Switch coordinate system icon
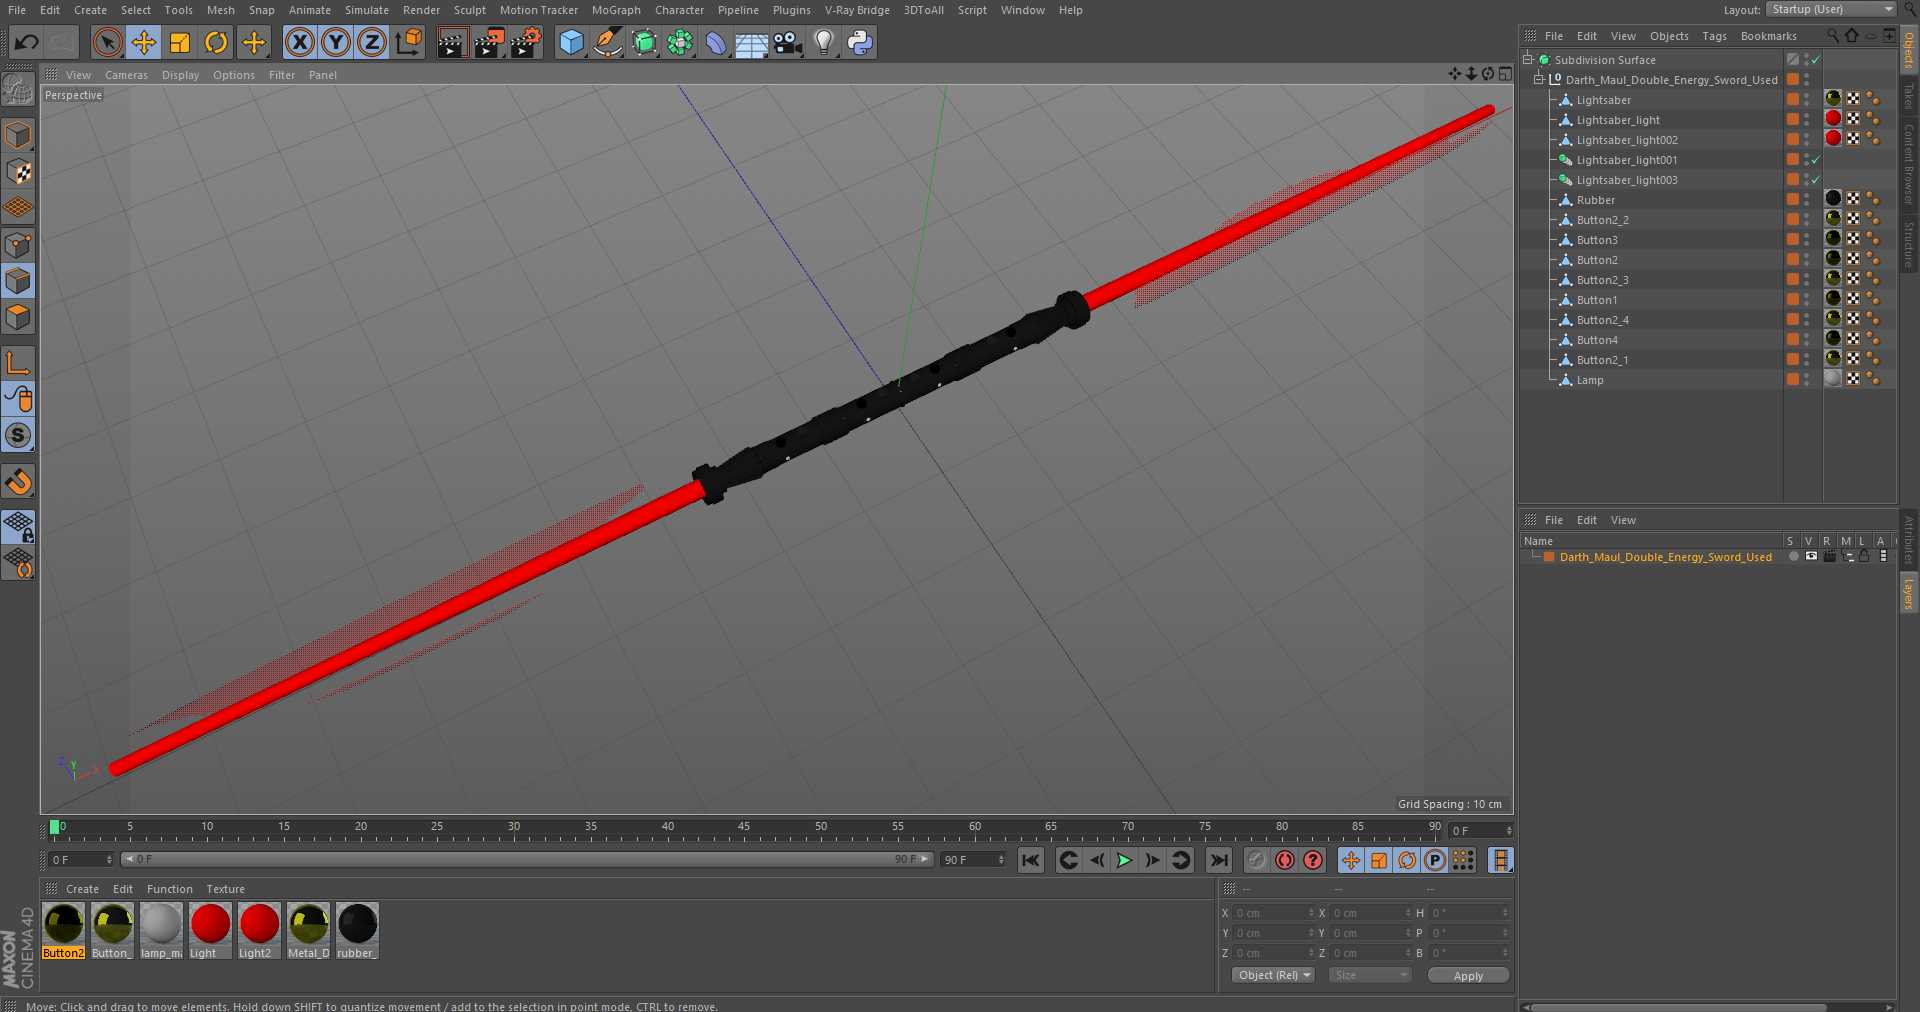The image size is (1920, 1012). (x=409, y=42)
